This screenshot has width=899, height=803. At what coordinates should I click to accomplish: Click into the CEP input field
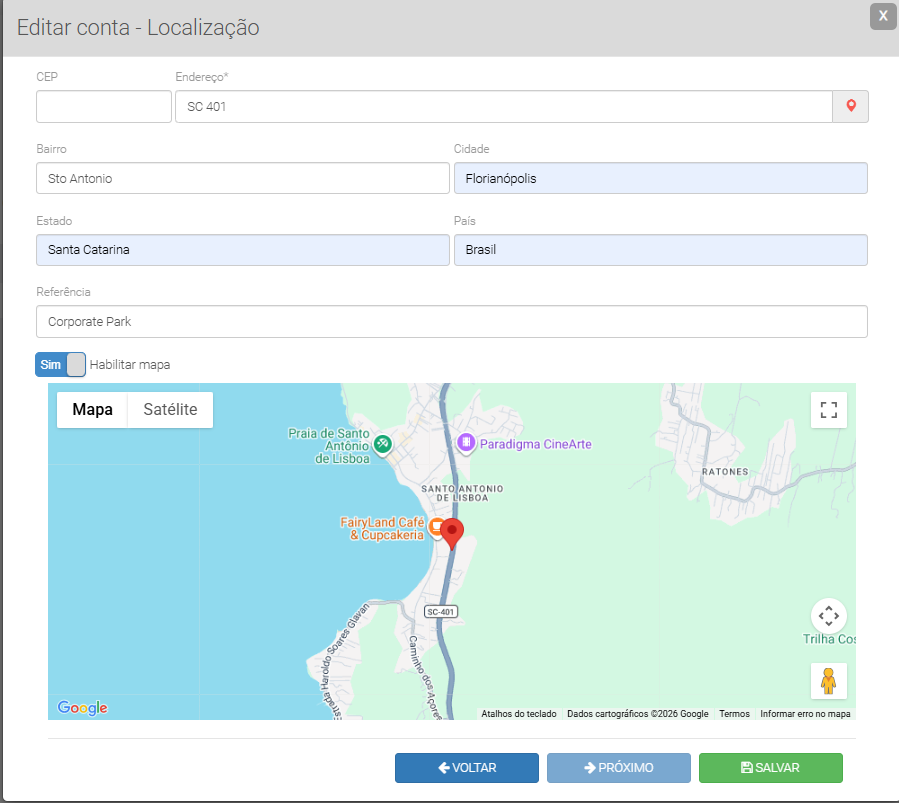(104, 106)
